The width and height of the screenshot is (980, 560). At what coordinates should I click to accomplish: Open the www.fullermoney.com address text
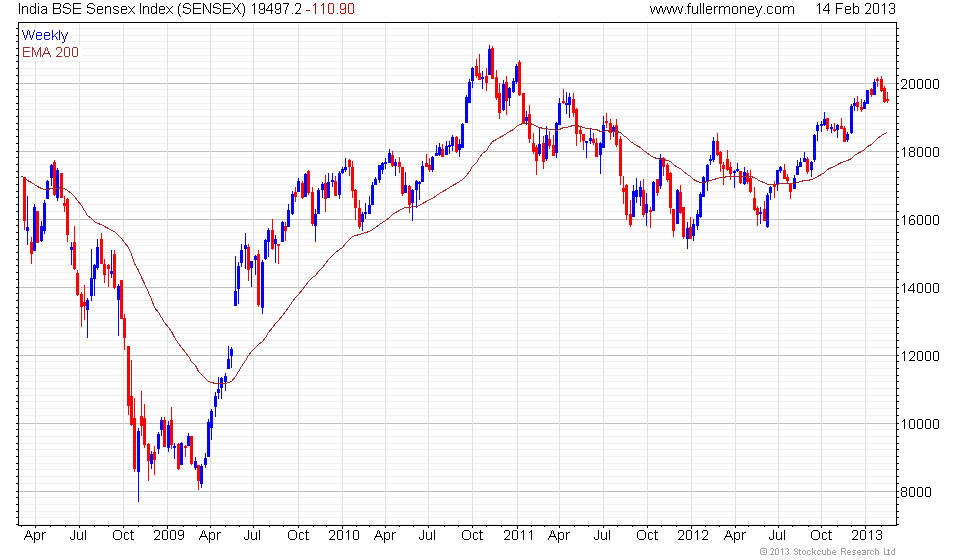[722, 9]
